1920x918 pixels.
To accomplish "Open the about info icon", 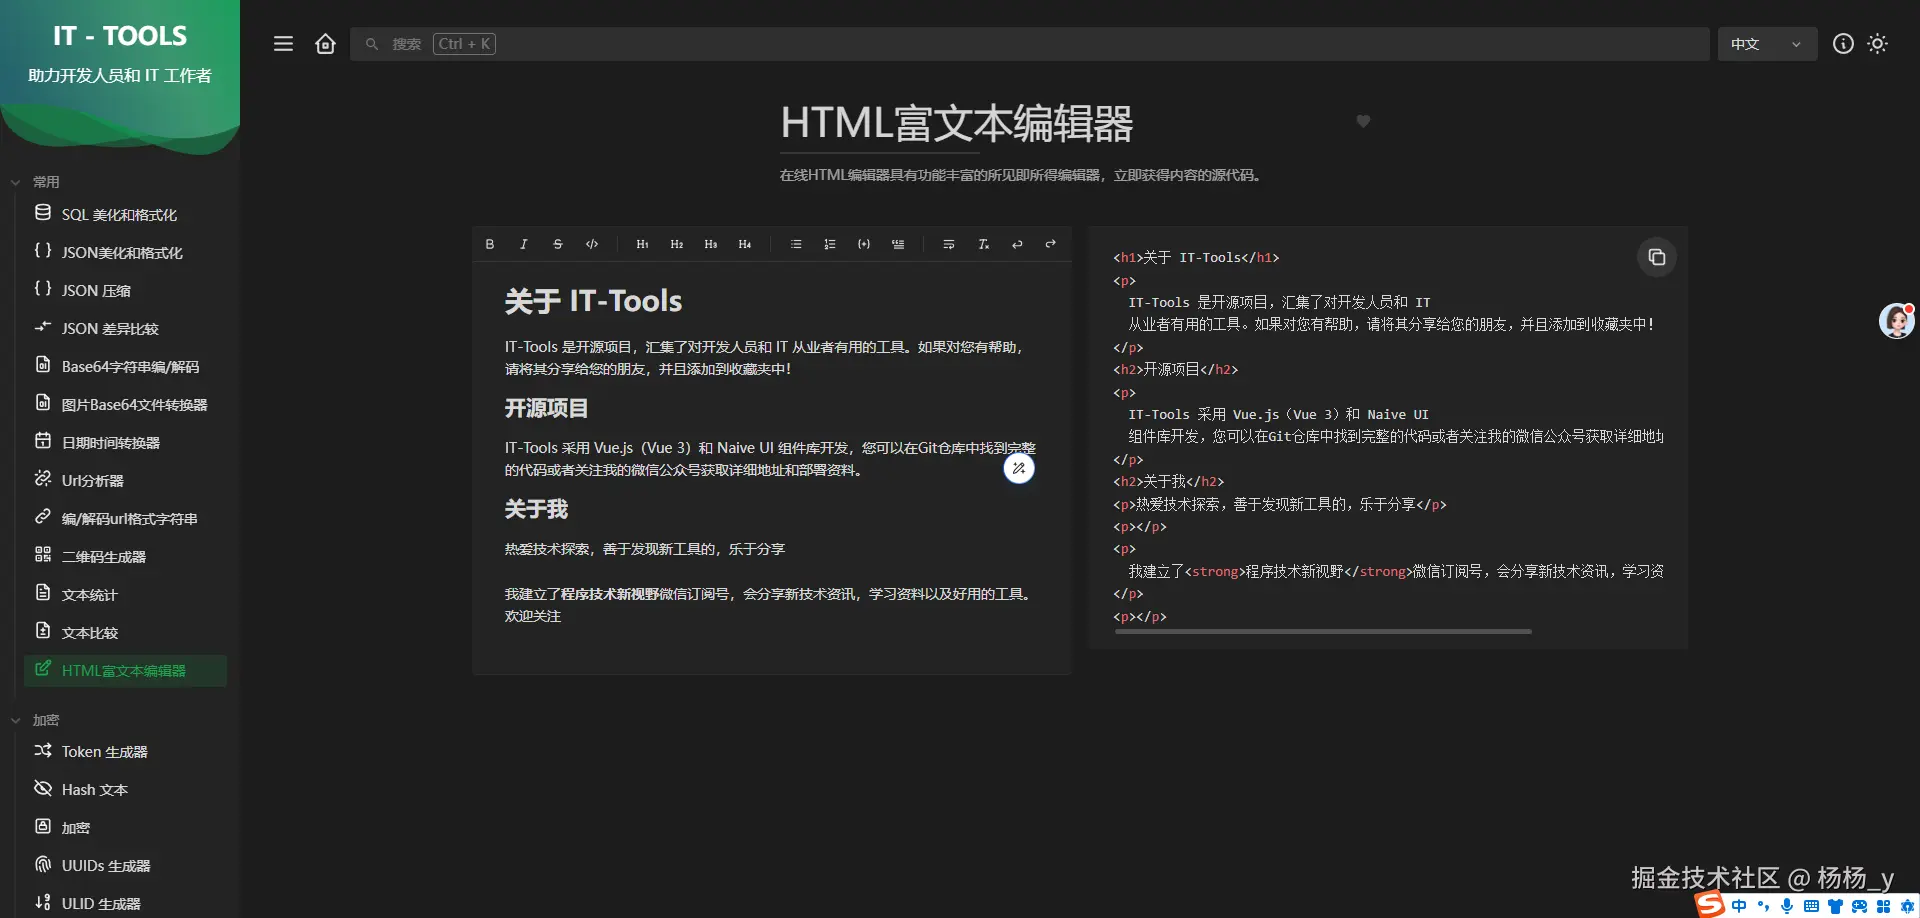I will click(1843, 44).
